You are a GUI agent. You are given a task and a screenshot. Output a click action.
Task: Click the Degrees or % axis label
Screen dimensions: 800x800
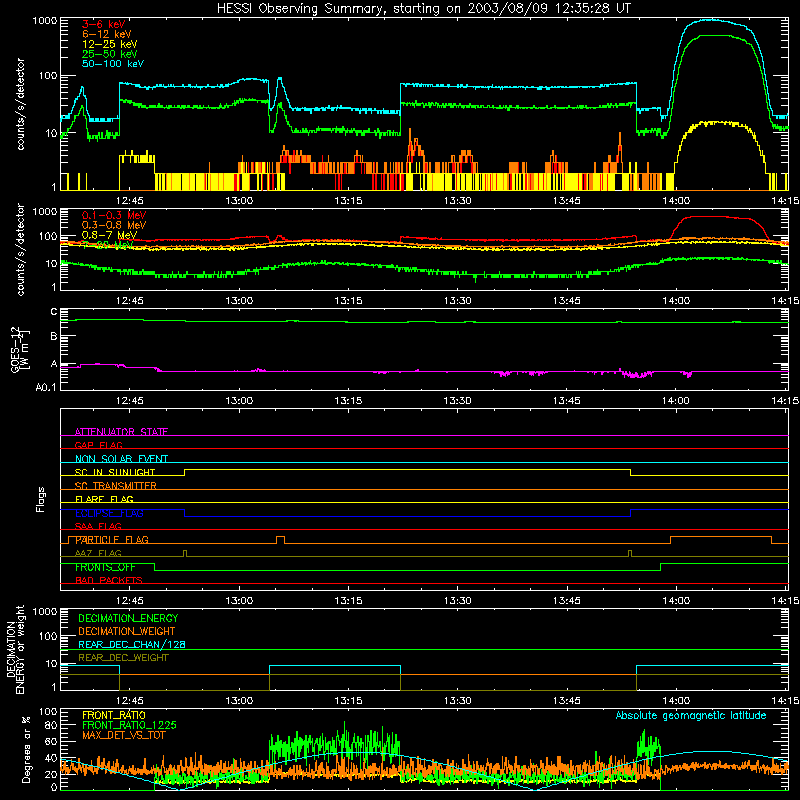pos(26,750)
